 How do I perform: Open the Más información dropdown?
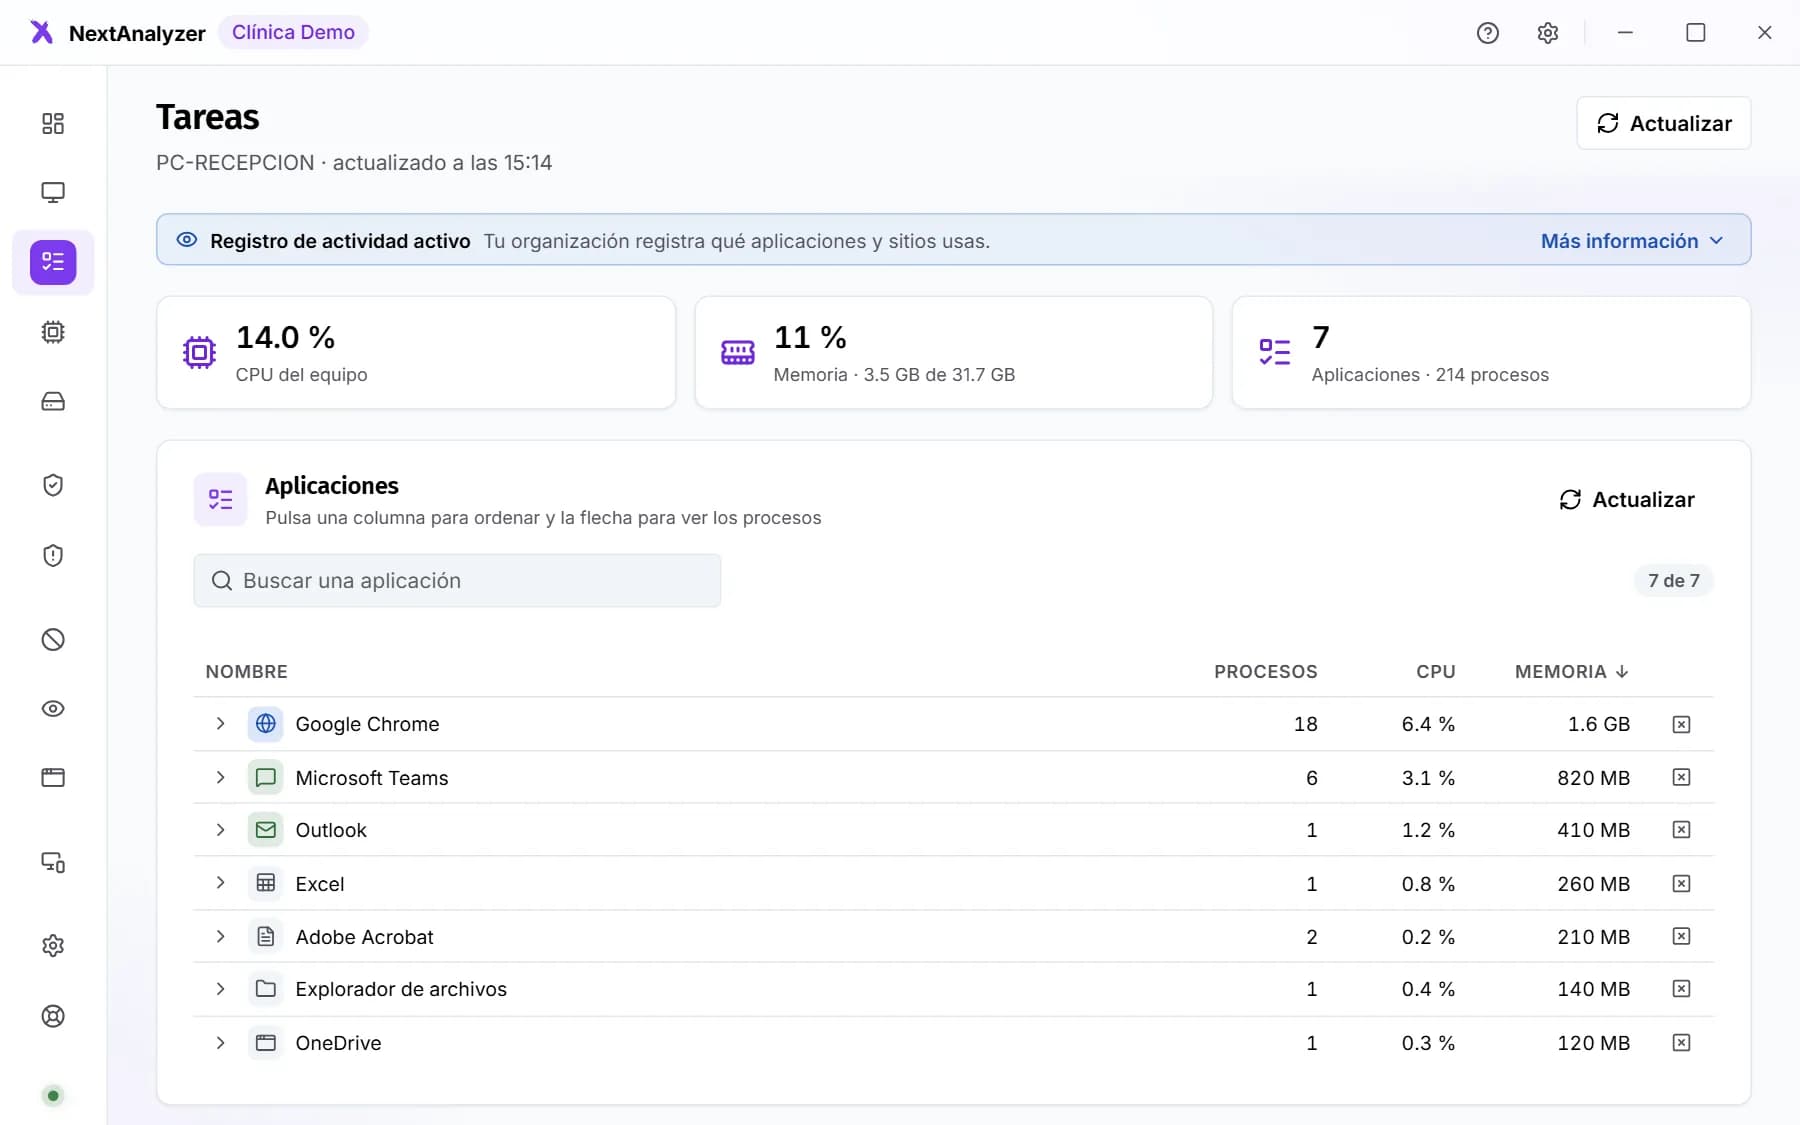click(1632, 241)
